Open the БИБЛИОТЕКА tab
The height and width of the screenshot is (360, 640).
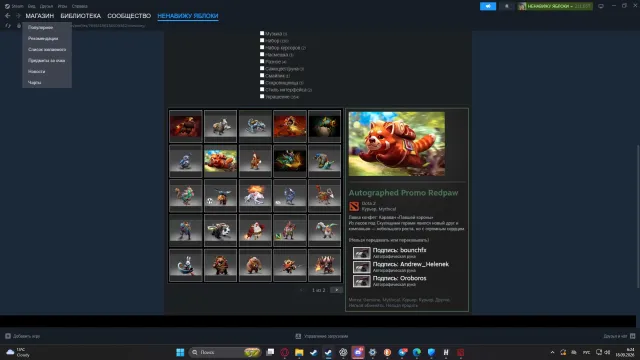pyautogui.click(x=80, y=16)
